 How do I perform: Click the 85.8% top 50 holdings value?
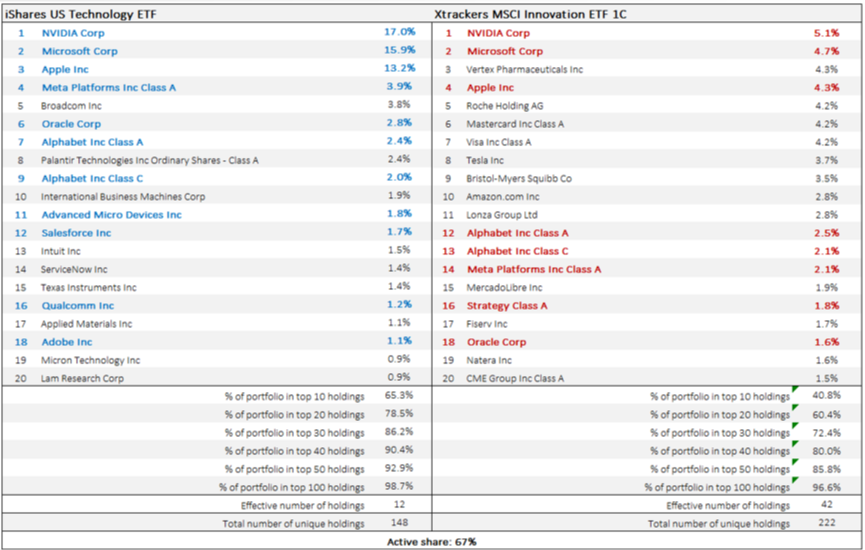coord(826,469)
